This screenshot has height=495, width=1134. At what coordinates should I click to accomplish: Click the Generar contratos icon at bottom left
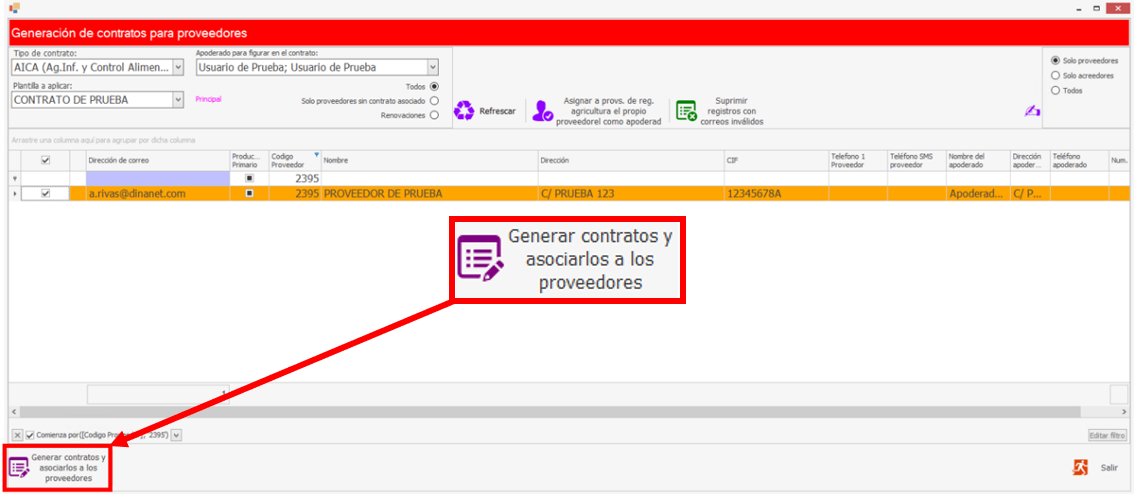coord(19,467)
